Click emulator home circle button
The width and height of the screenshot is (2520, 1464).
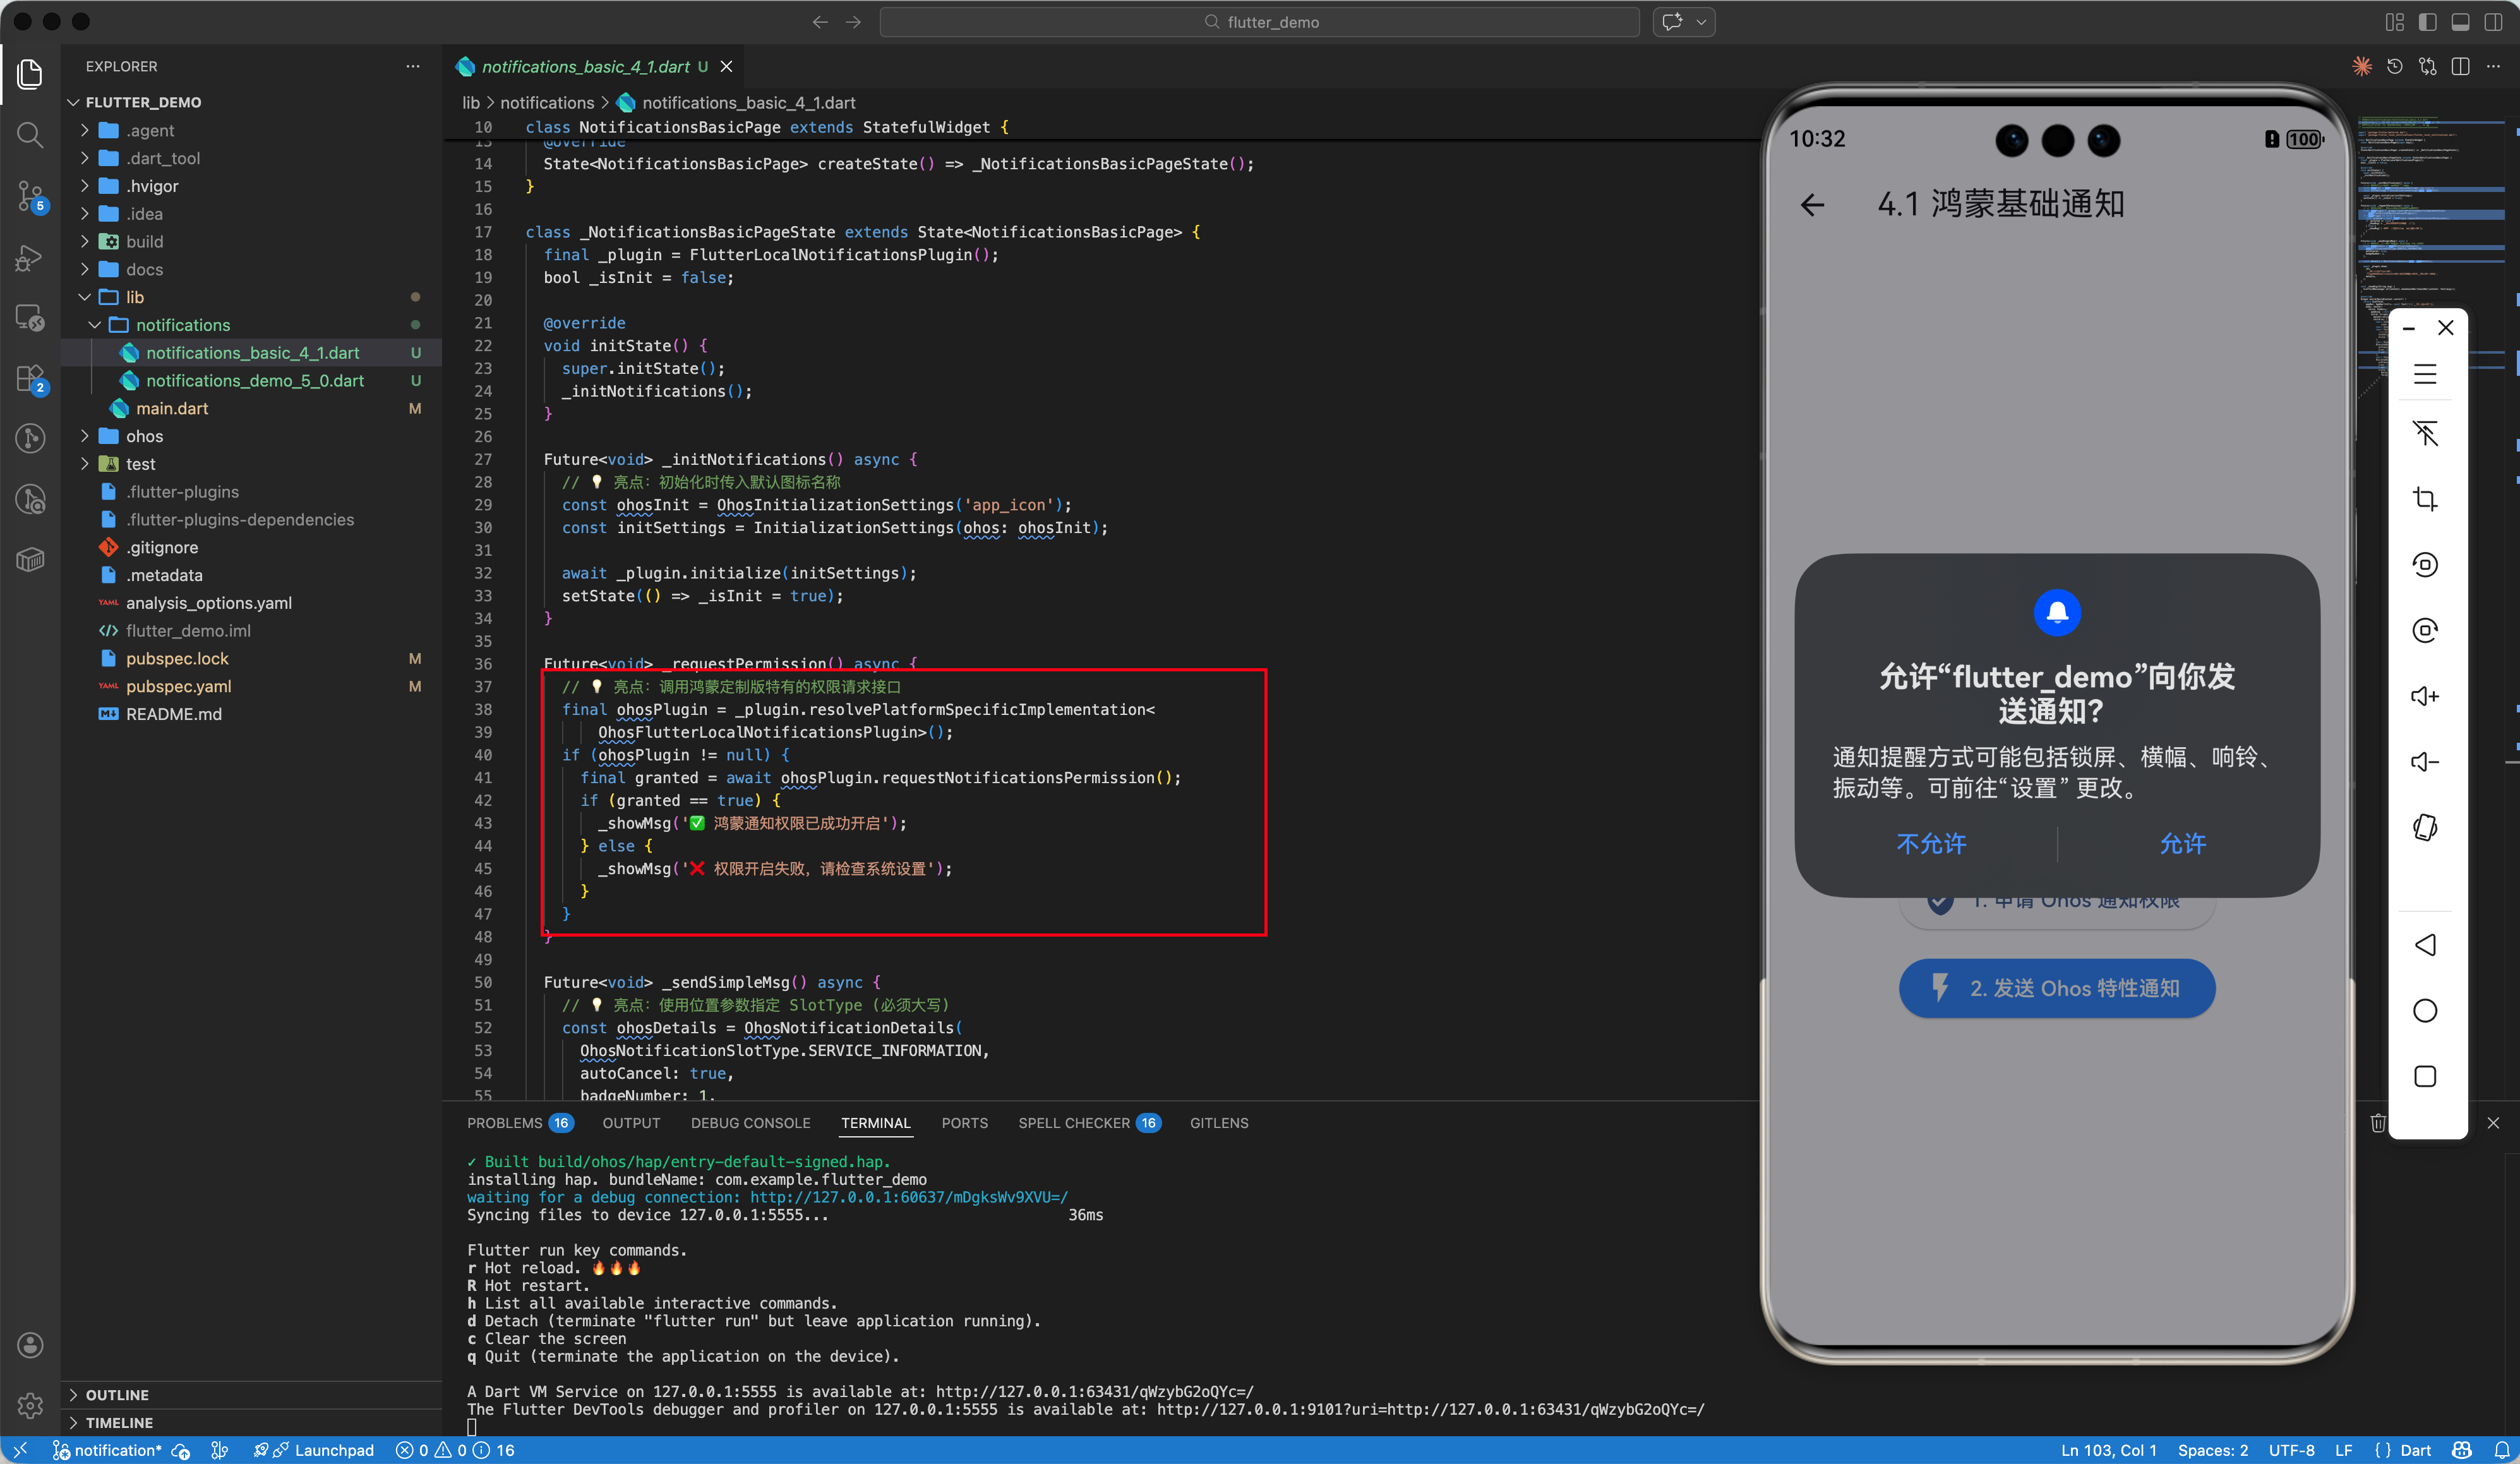pyautogui.click(x=2424, y=1011)
